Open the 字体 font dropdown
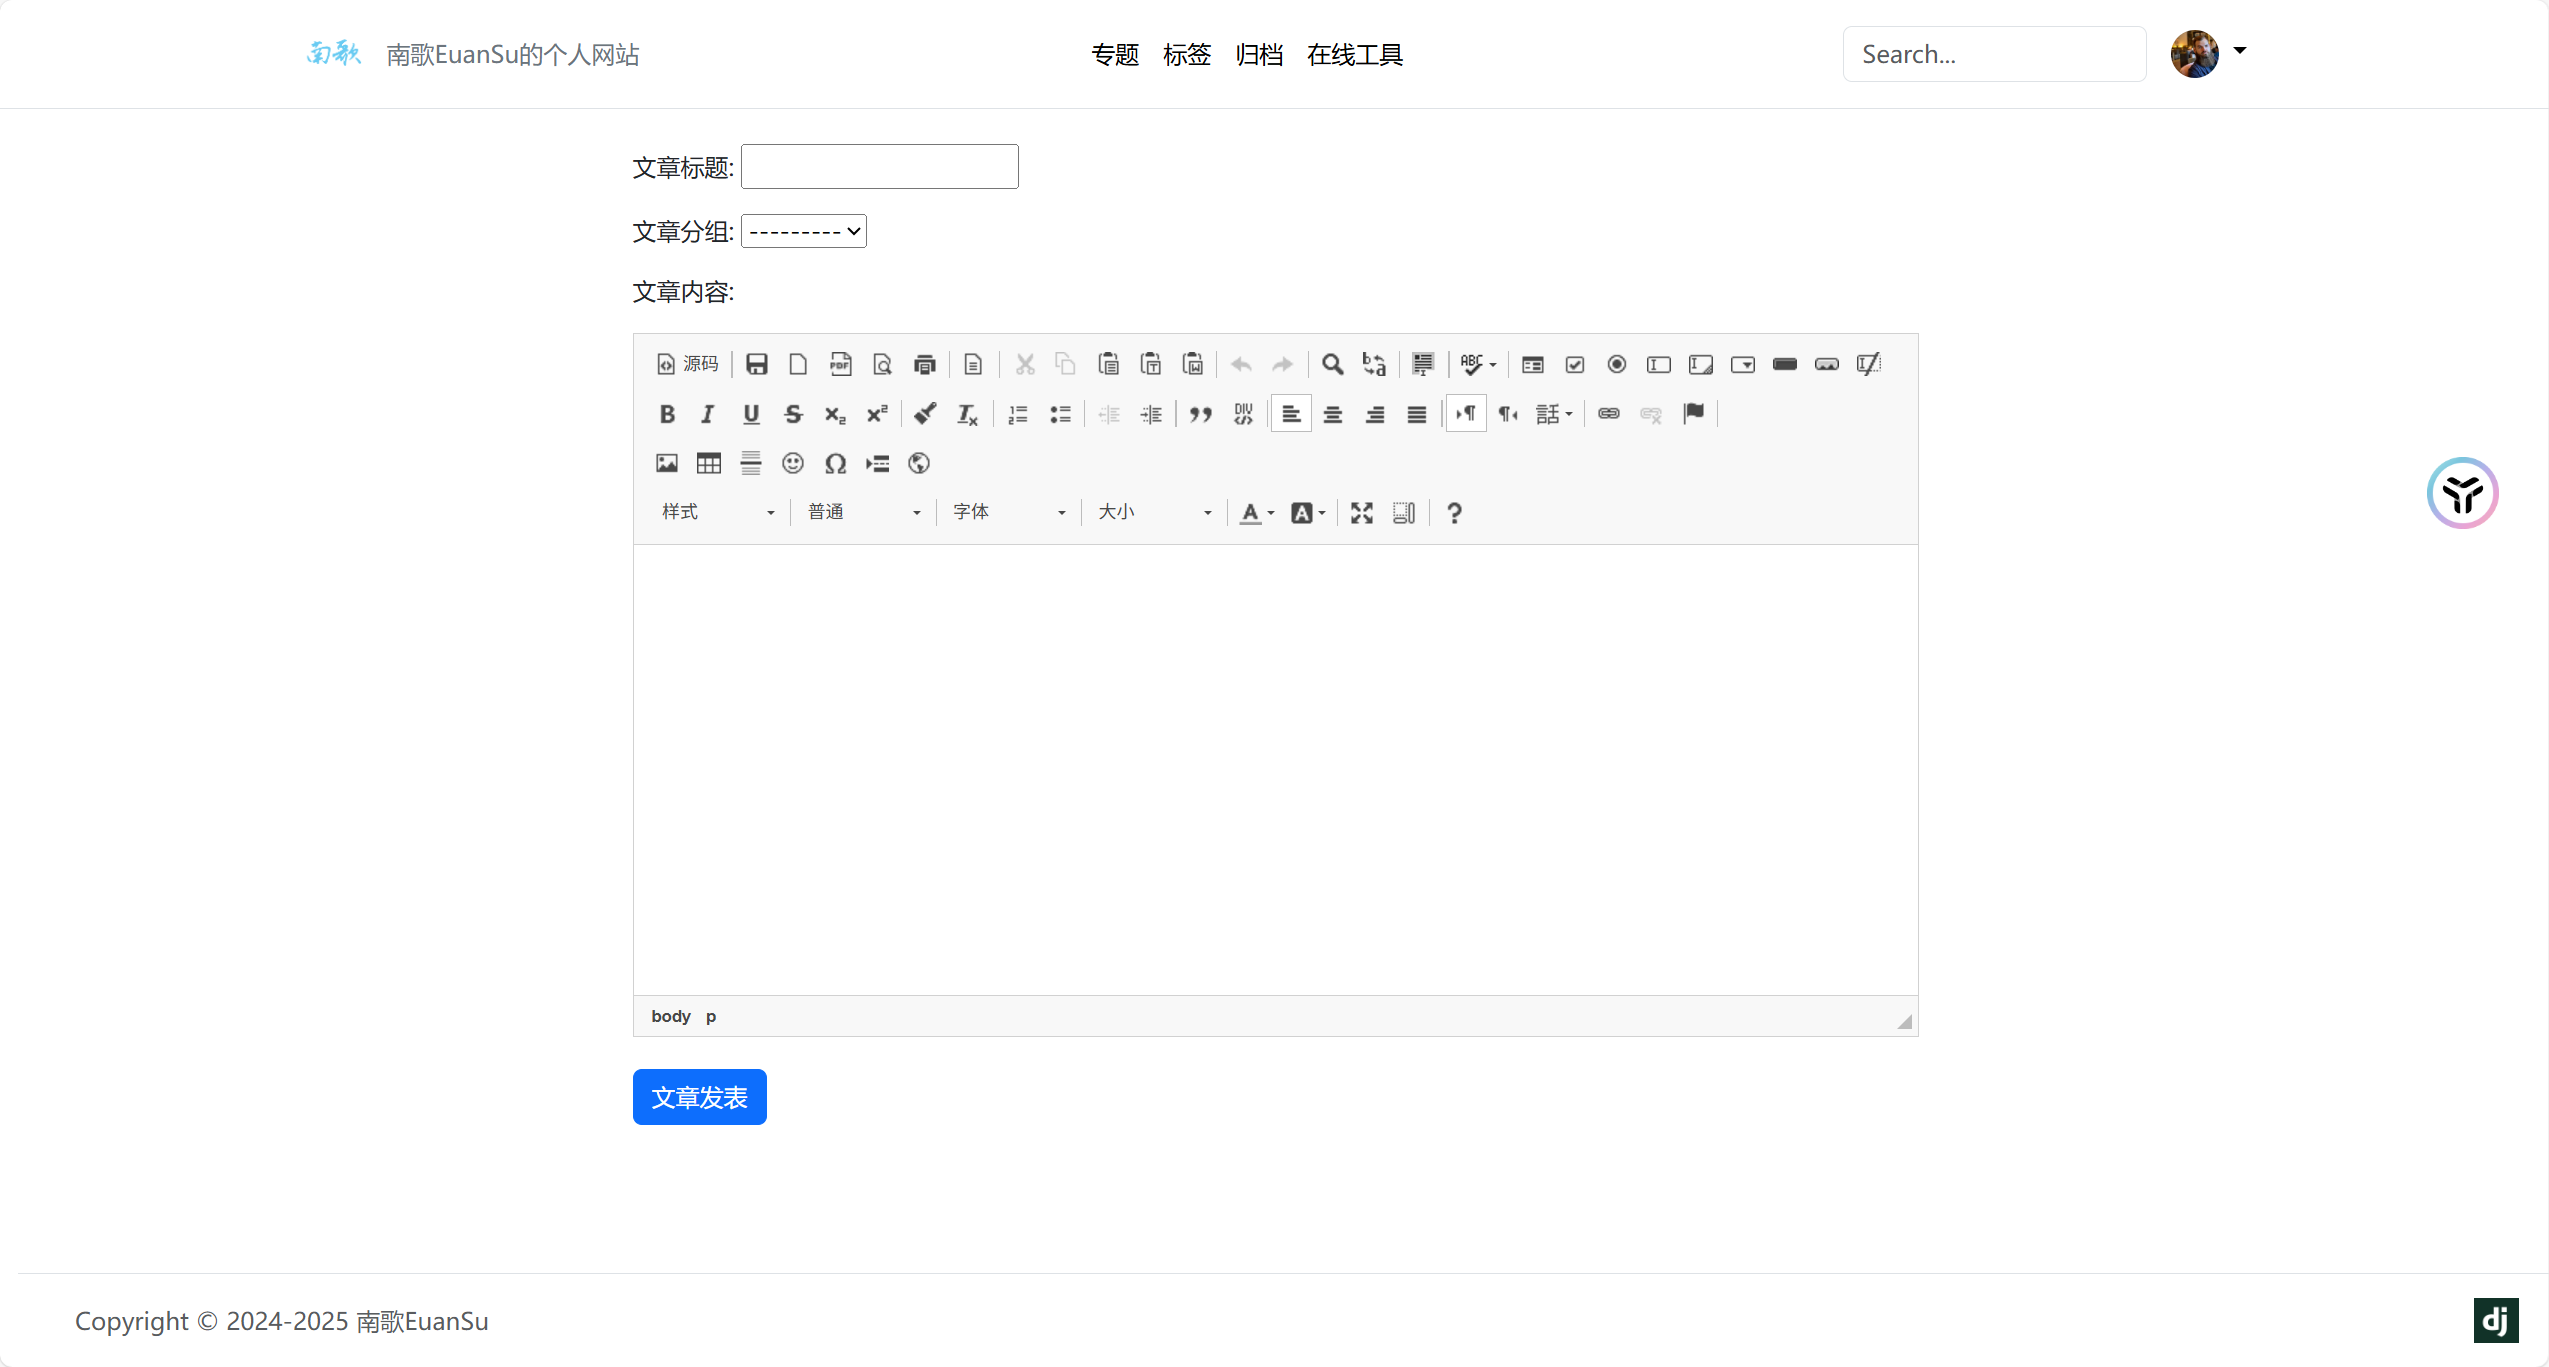The height and width of the screenshot is (1367, 2549). (1008, 513)
